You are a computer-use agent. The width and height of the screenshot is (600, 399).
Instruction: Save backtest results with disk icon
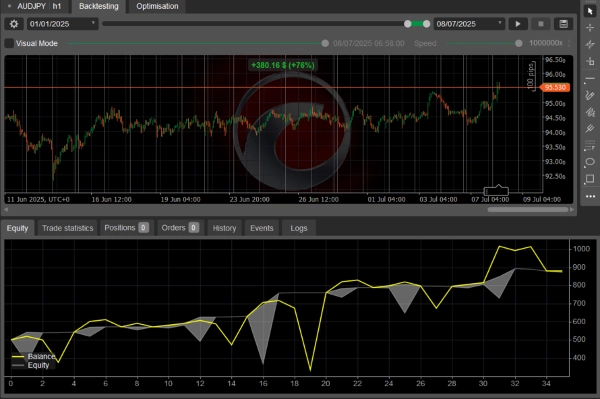click(x=563, y=24)
